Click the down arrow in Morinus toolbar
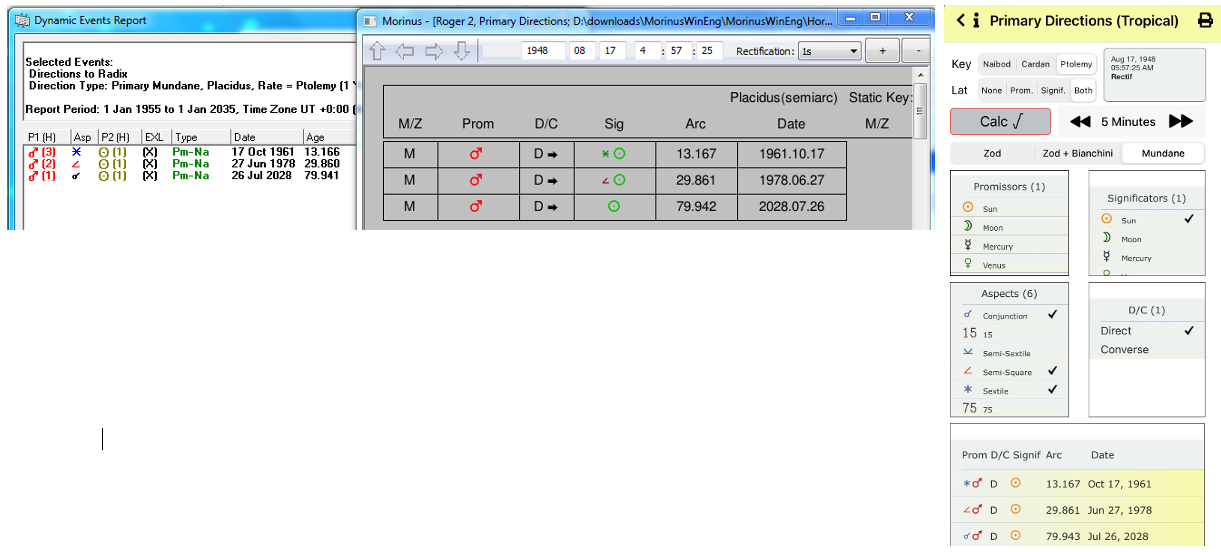The image size is (1221, 552). tap(461, 51)
